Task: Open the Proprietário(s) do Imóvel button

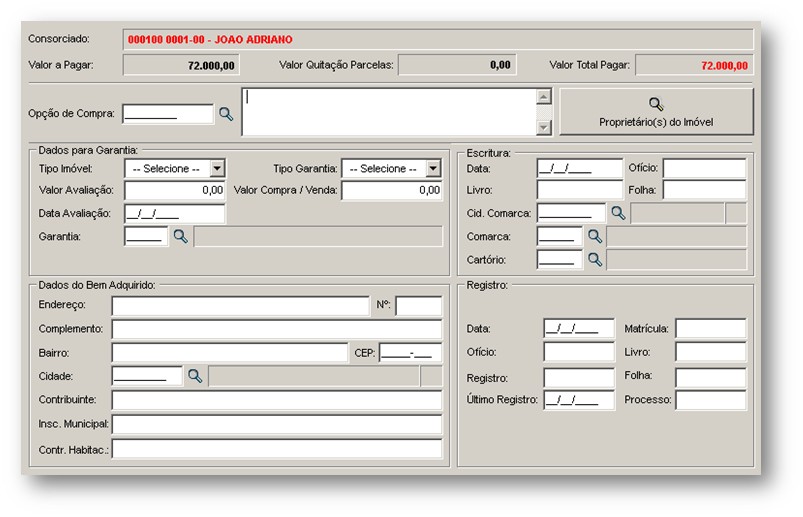Action: [656, 112]
